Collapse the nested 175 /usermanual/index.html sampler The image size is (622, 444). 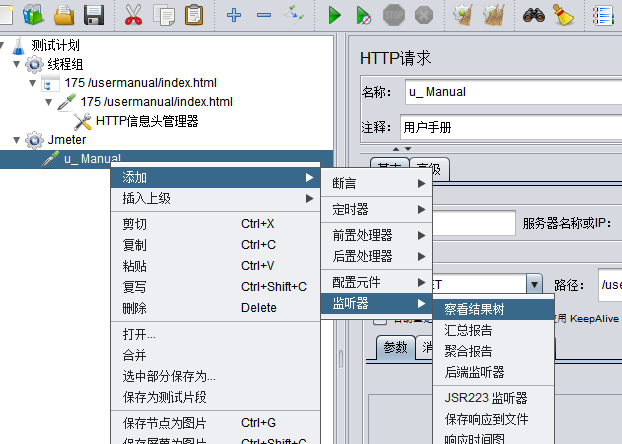[48, 102]
